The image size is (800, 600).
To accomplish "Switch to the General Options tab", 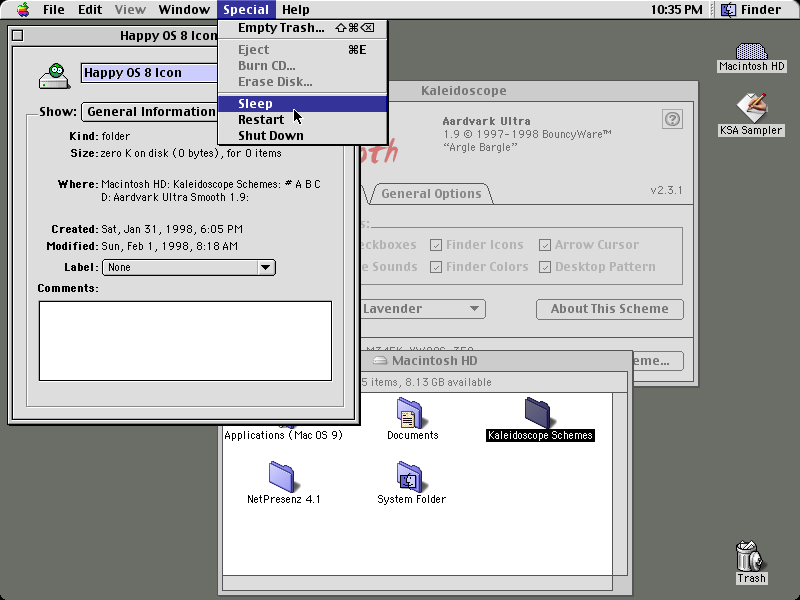I will (x=431, y=194).
